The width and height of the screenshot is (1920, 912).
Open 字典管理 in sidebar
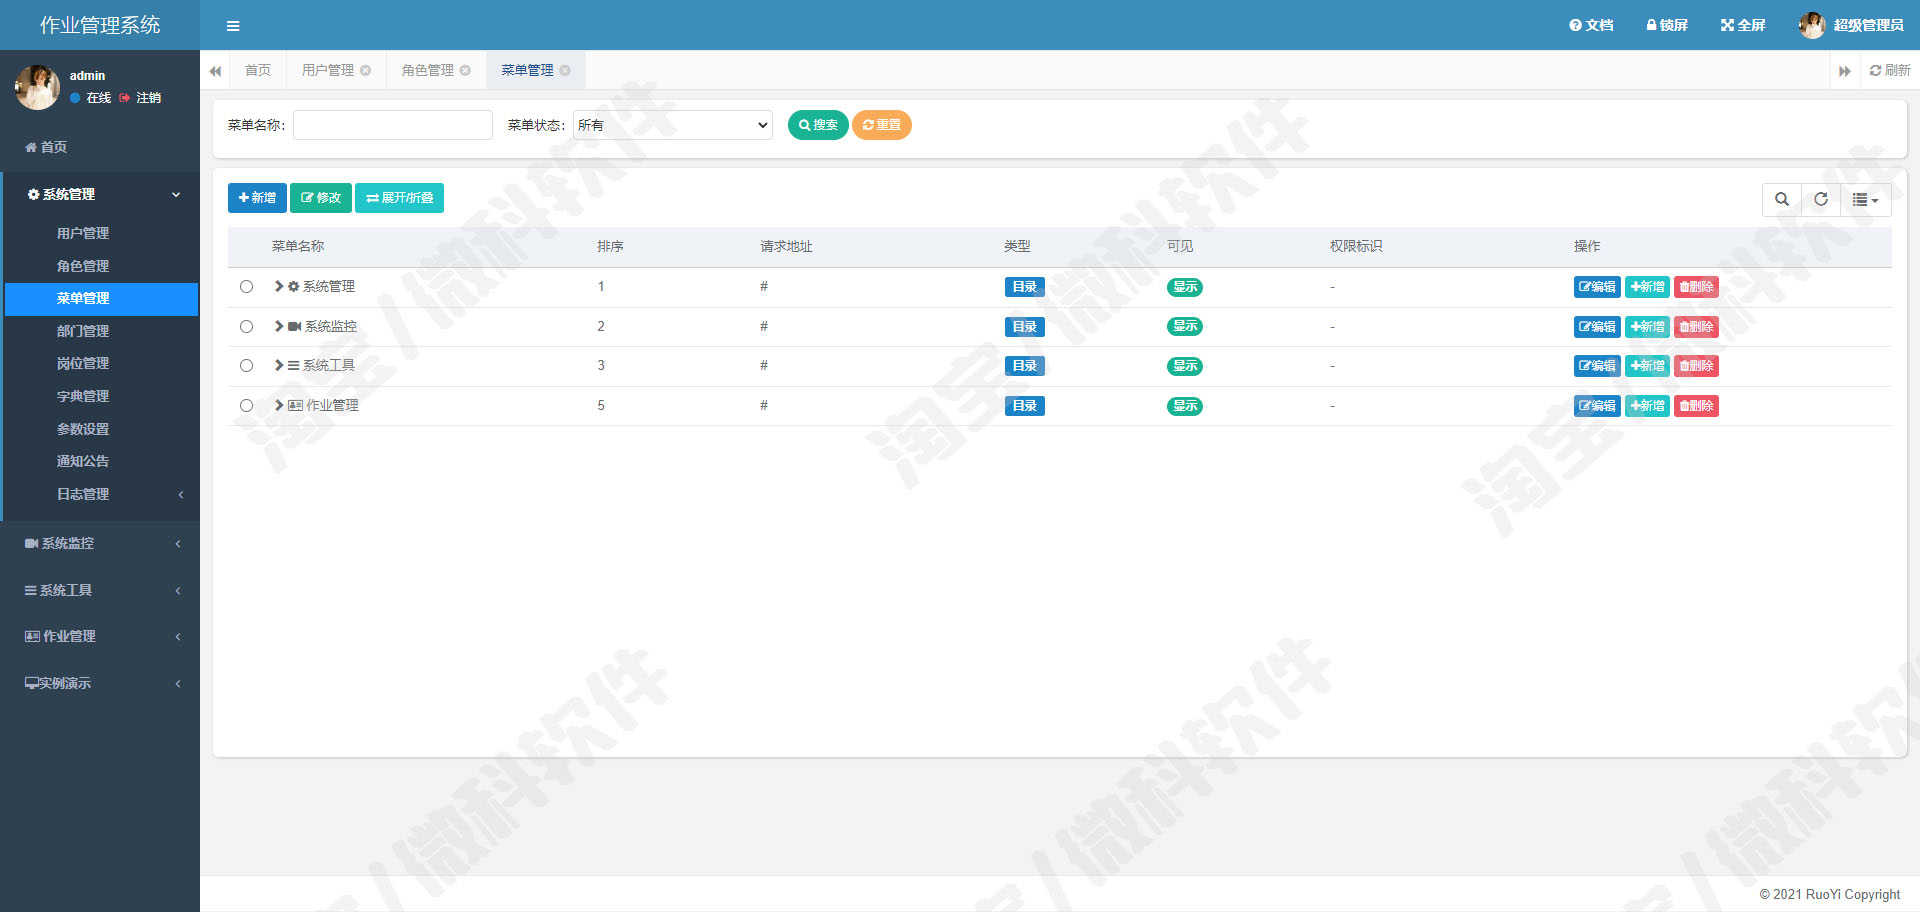tap(83, 396)
